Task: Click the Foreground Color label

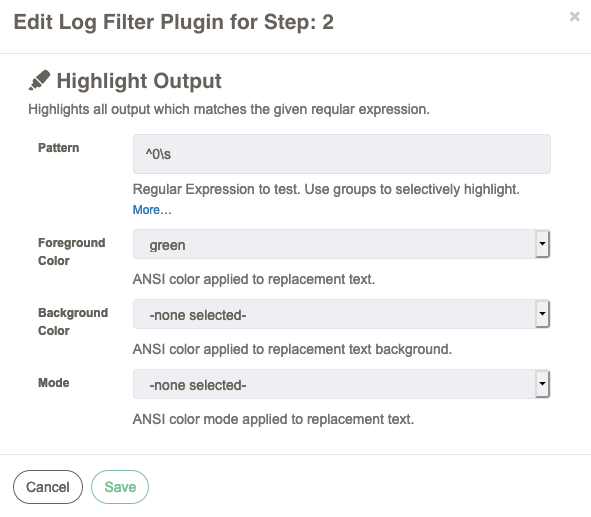Action: coord(72,251)
